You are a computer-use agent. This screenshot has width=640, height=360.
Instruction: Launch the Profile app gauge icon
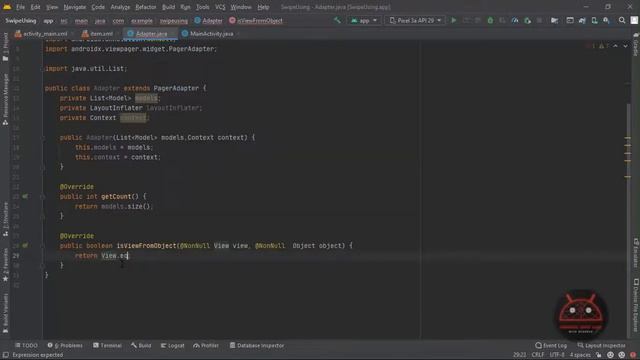[515, 20]
